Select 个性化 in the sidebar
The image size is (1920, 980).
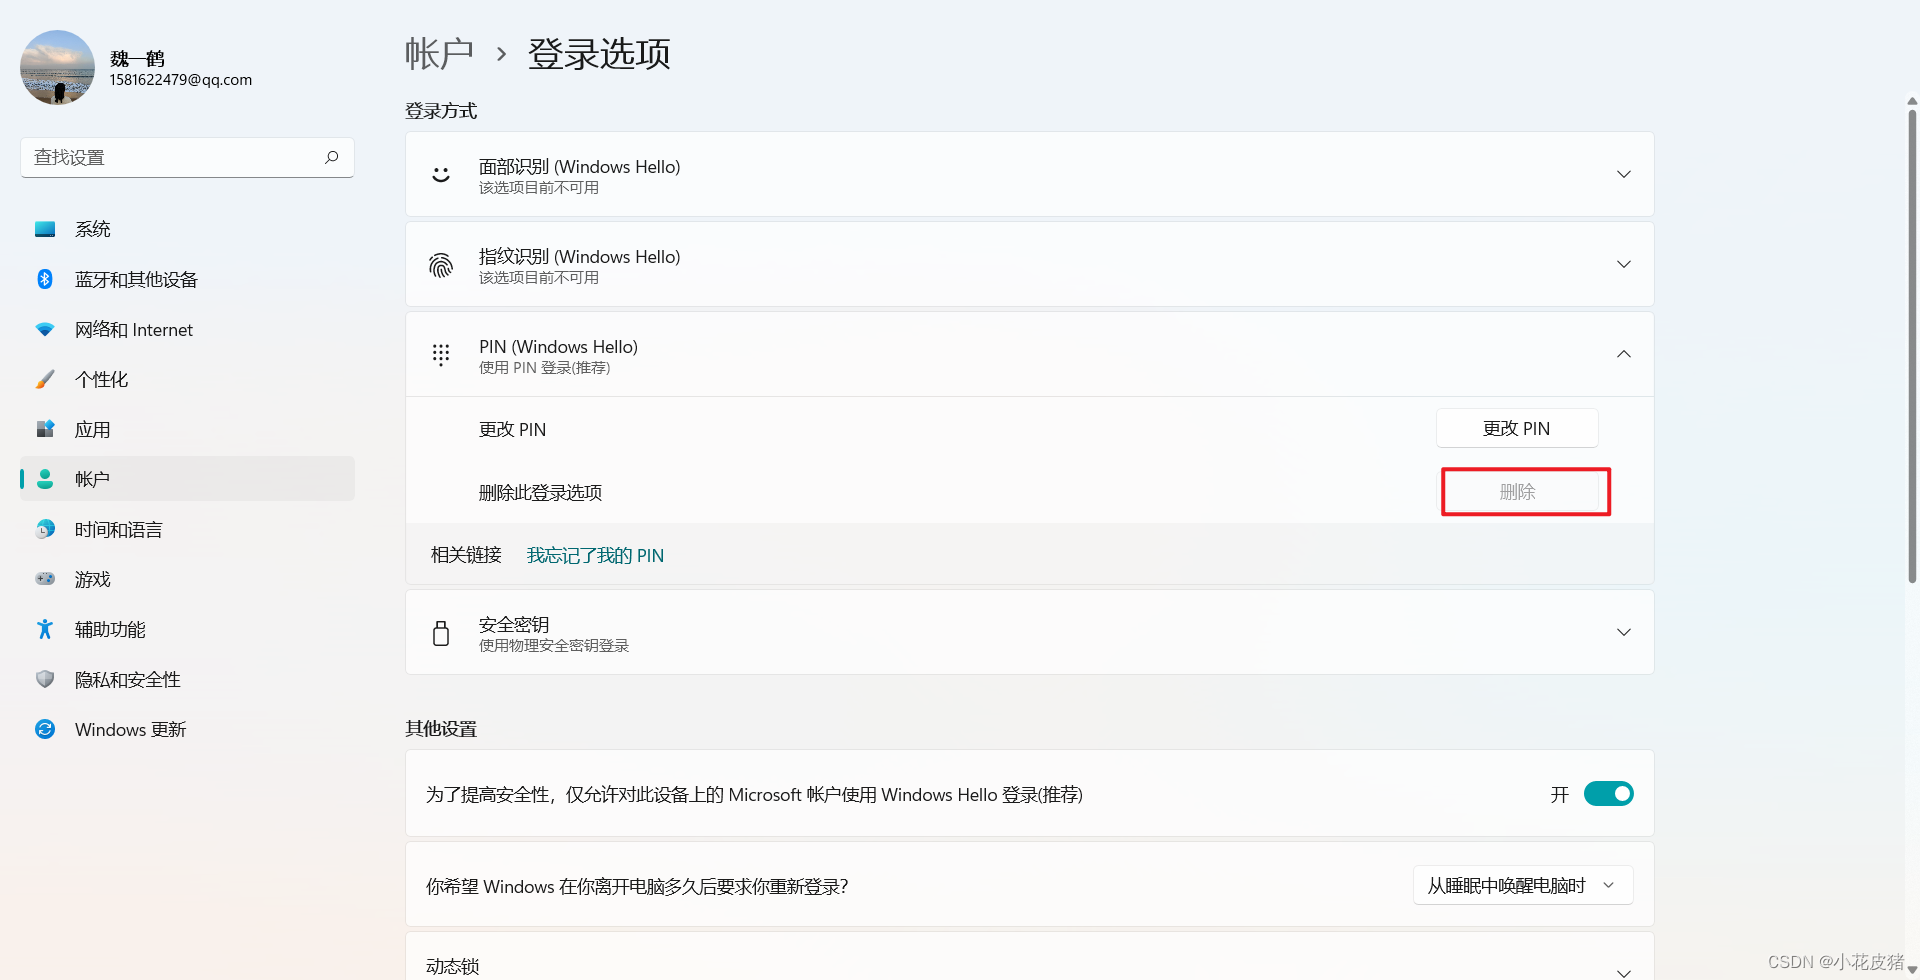point(187,379)
